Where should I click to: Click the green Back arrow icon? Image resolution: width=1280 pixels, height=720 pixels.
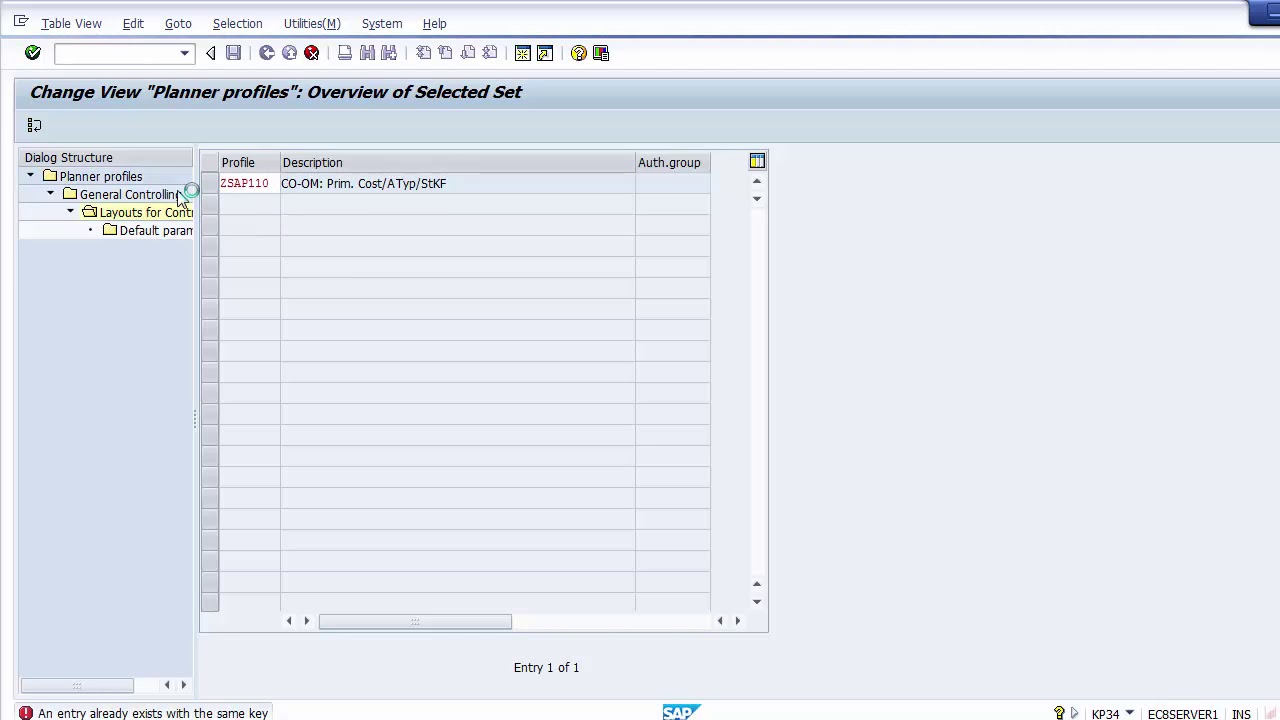click(x=267, y=53)
